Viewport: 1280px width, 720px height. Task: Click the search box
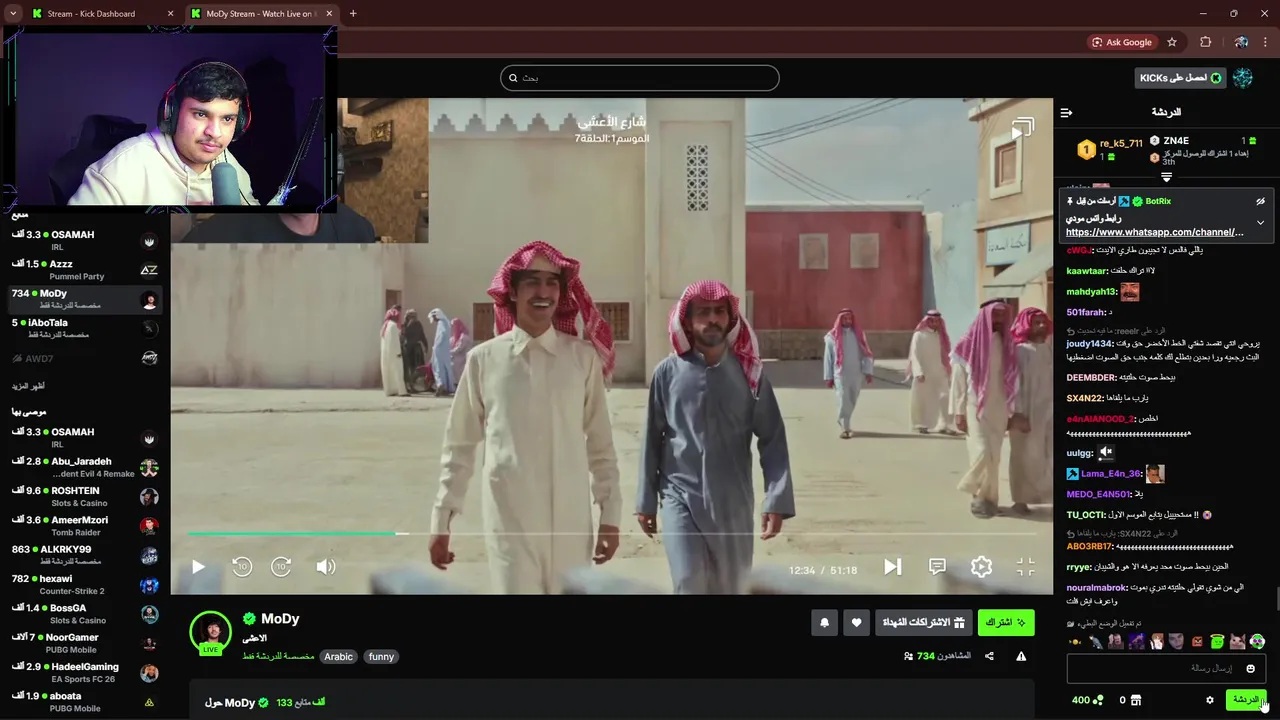point(640,78)
